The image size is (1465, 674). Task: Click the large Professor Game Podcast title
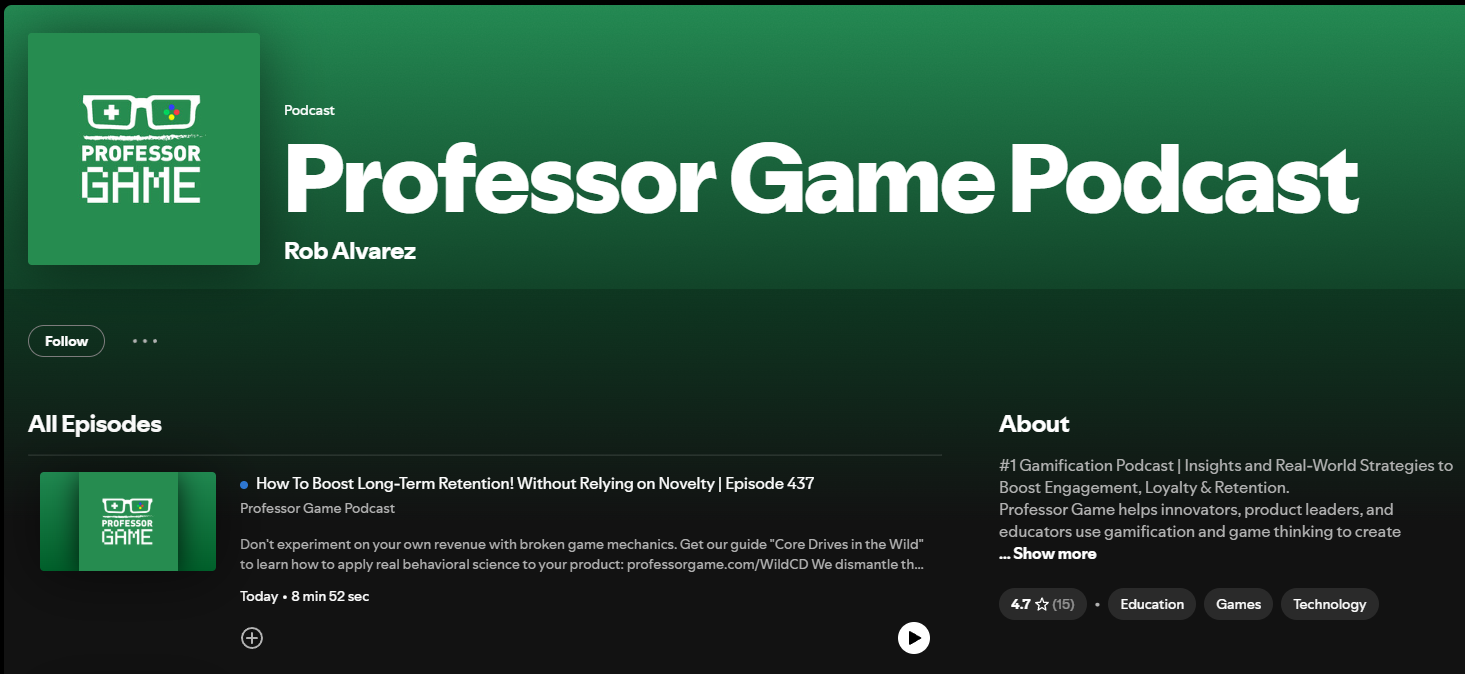click(820, 179)
